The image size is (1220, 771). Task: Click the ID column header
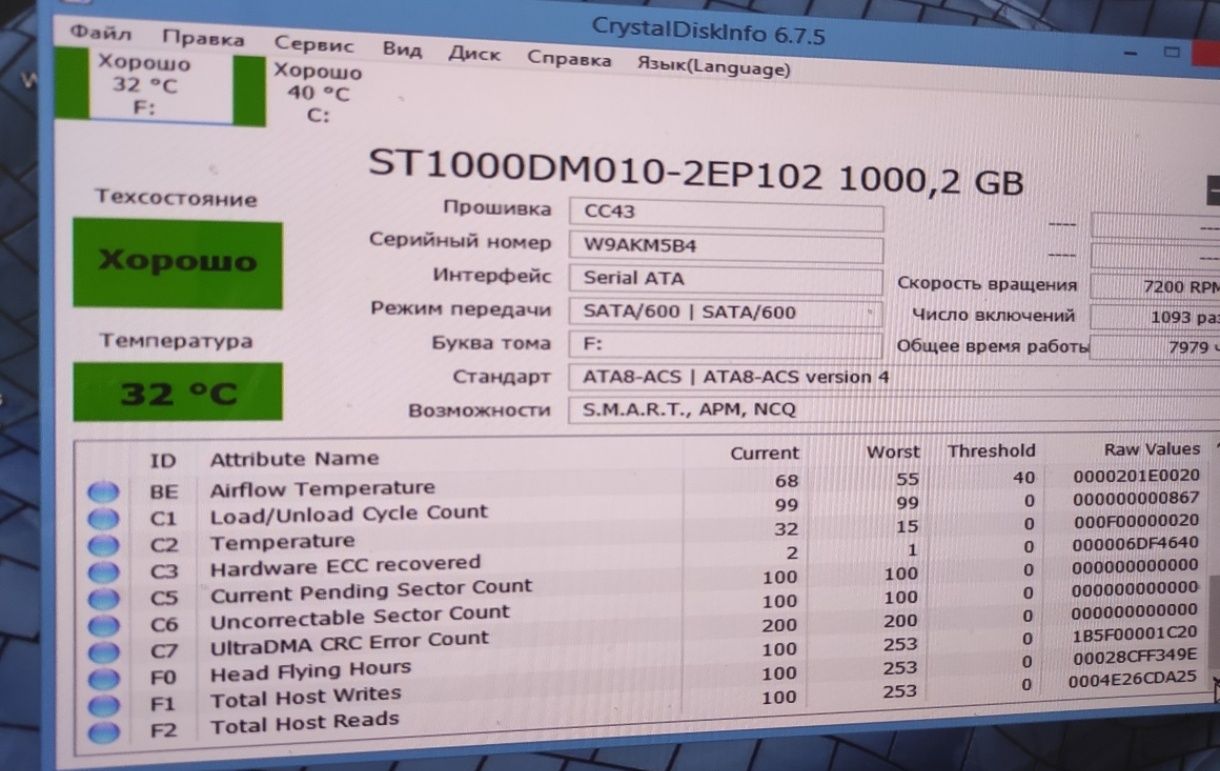[x=162, y=461]
